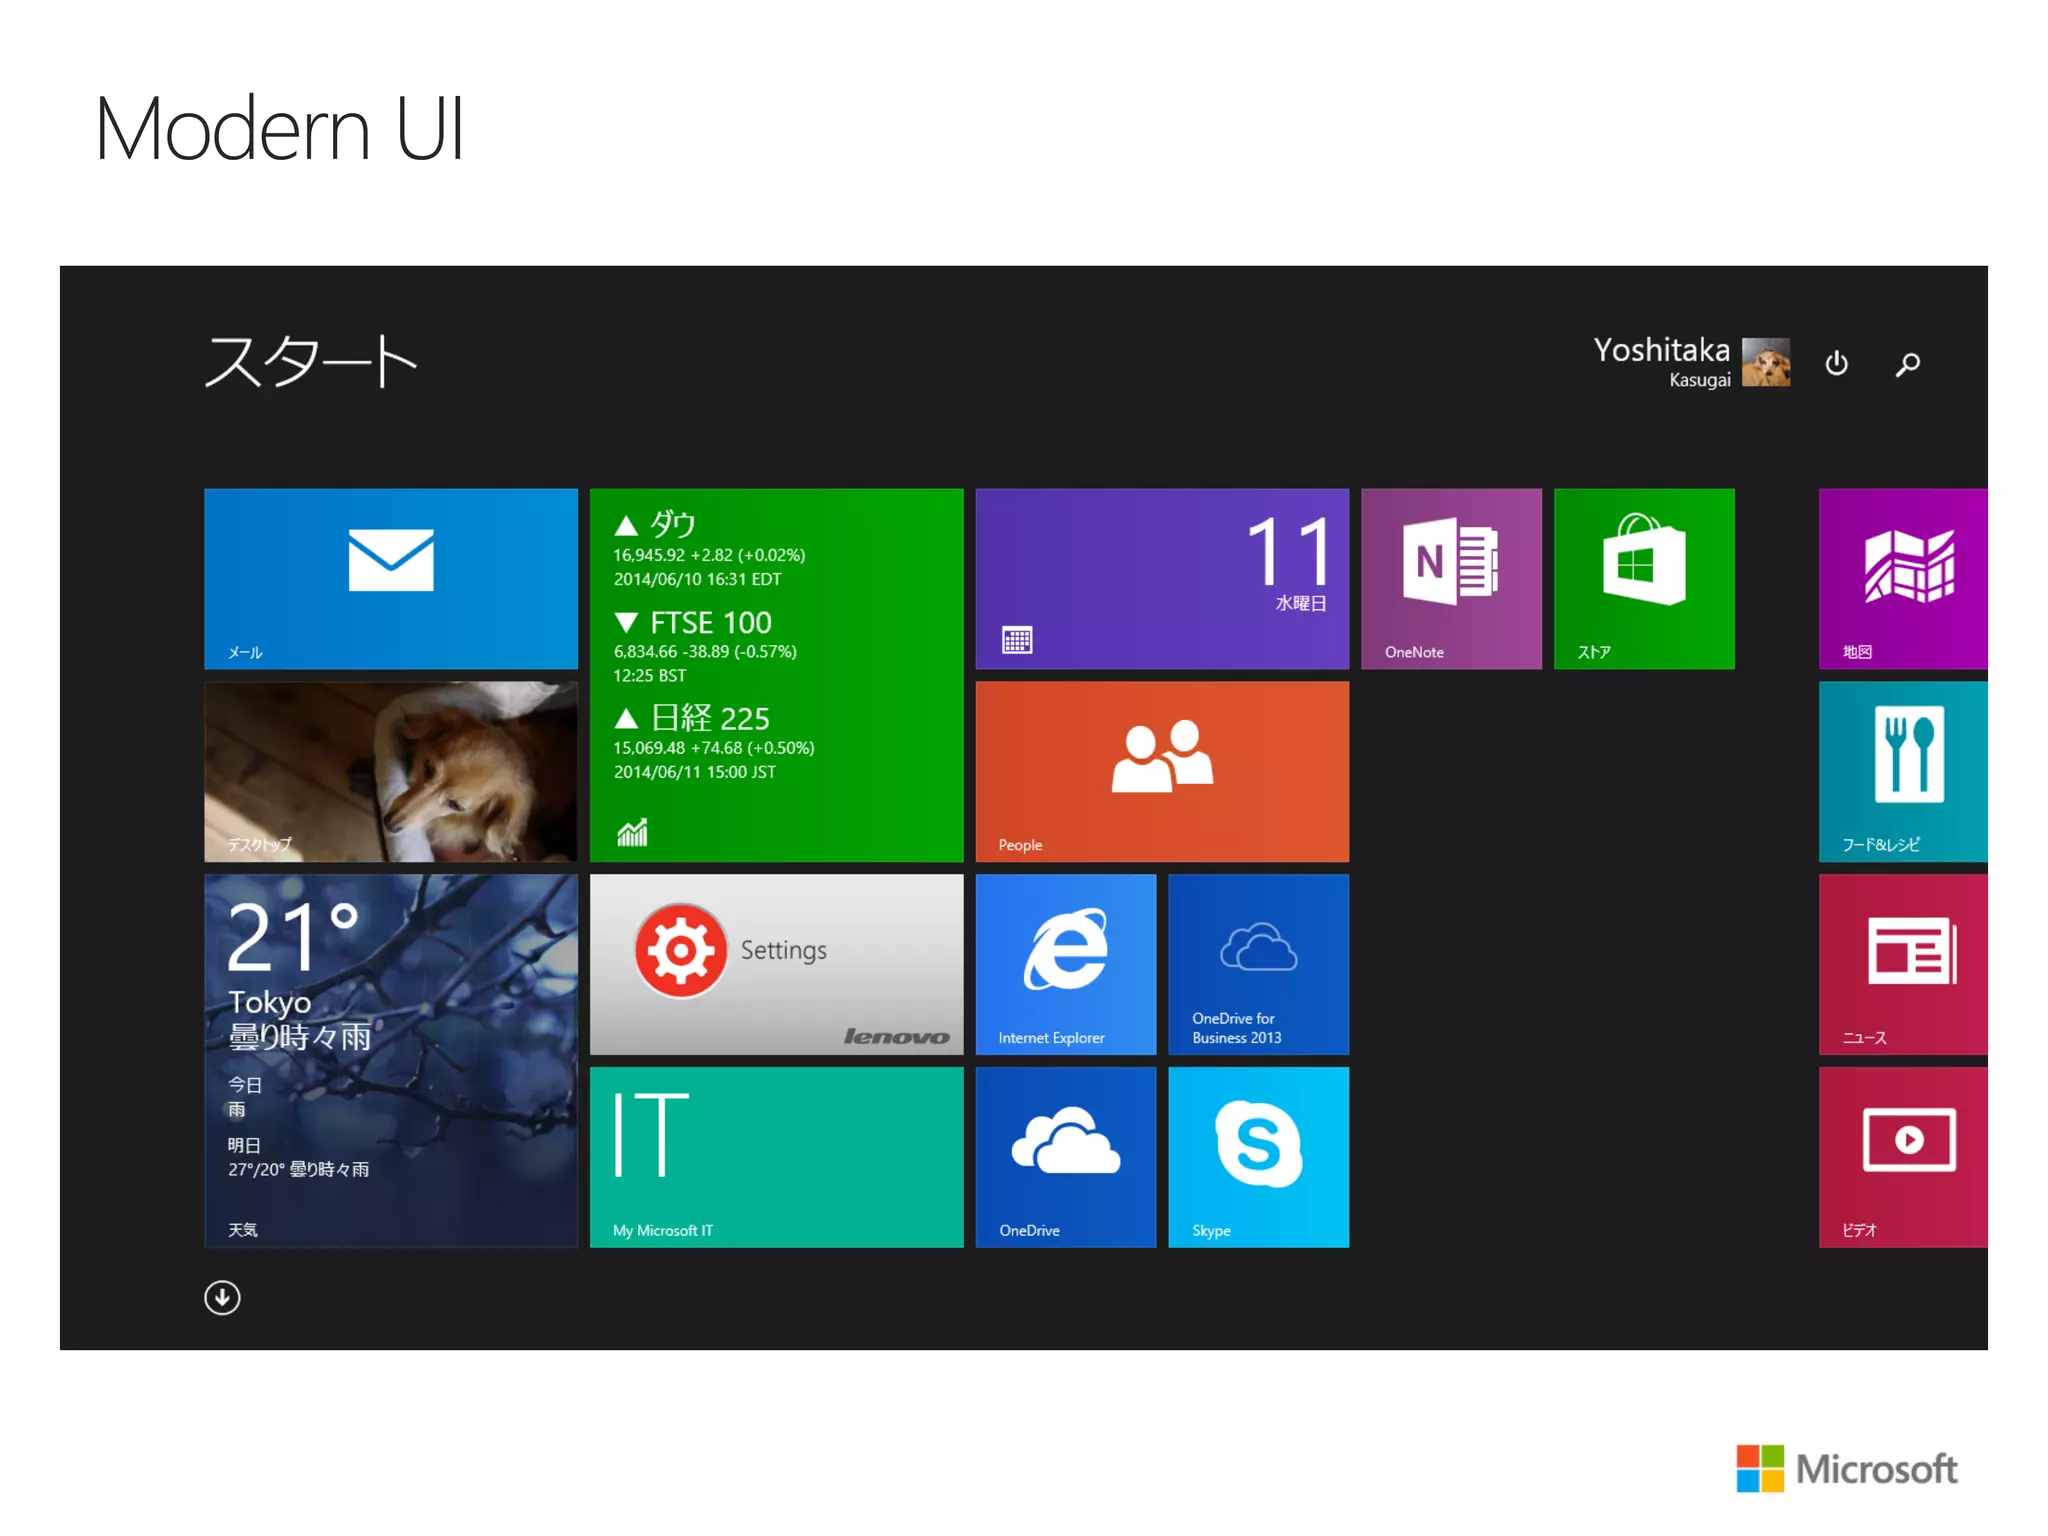This screenshot has height=1536, width=2048.
Task: Click the ダウ index entry
Action: tap(710, 550)
